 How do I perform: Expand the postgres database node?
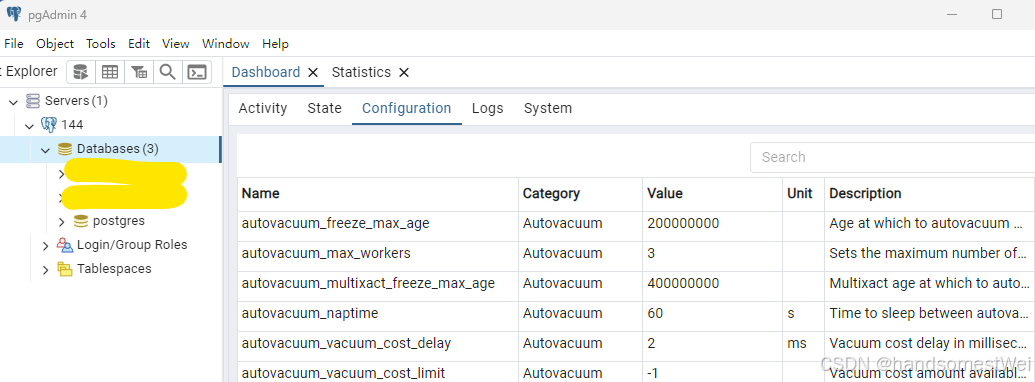coord(62,221)
